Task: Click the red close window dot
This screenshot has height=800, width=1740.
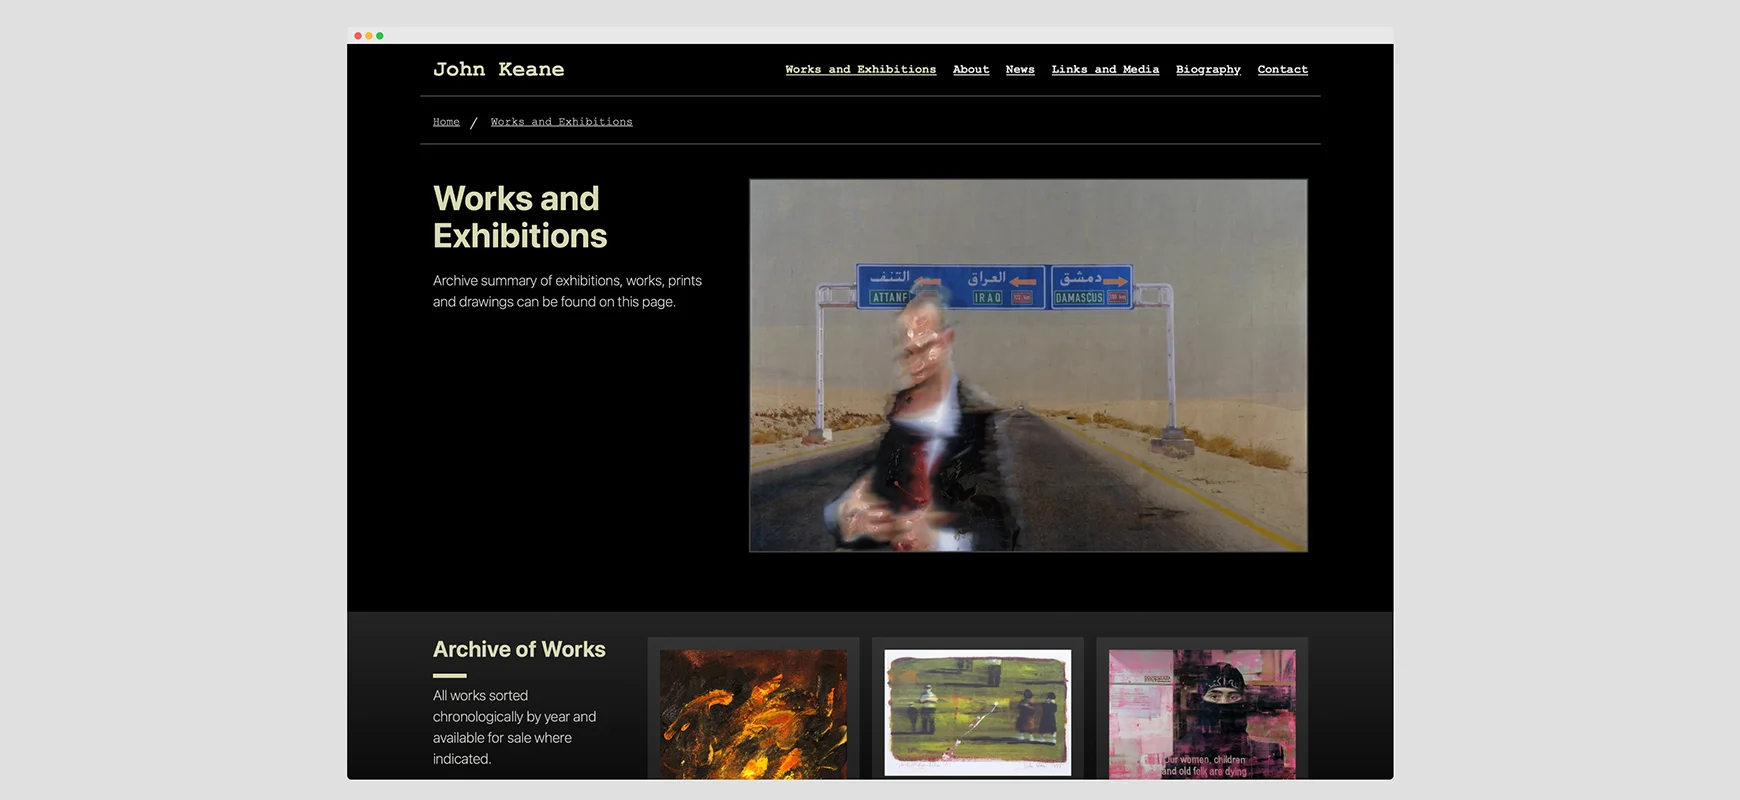Action: pyautogui.click(x=358, y=36)
